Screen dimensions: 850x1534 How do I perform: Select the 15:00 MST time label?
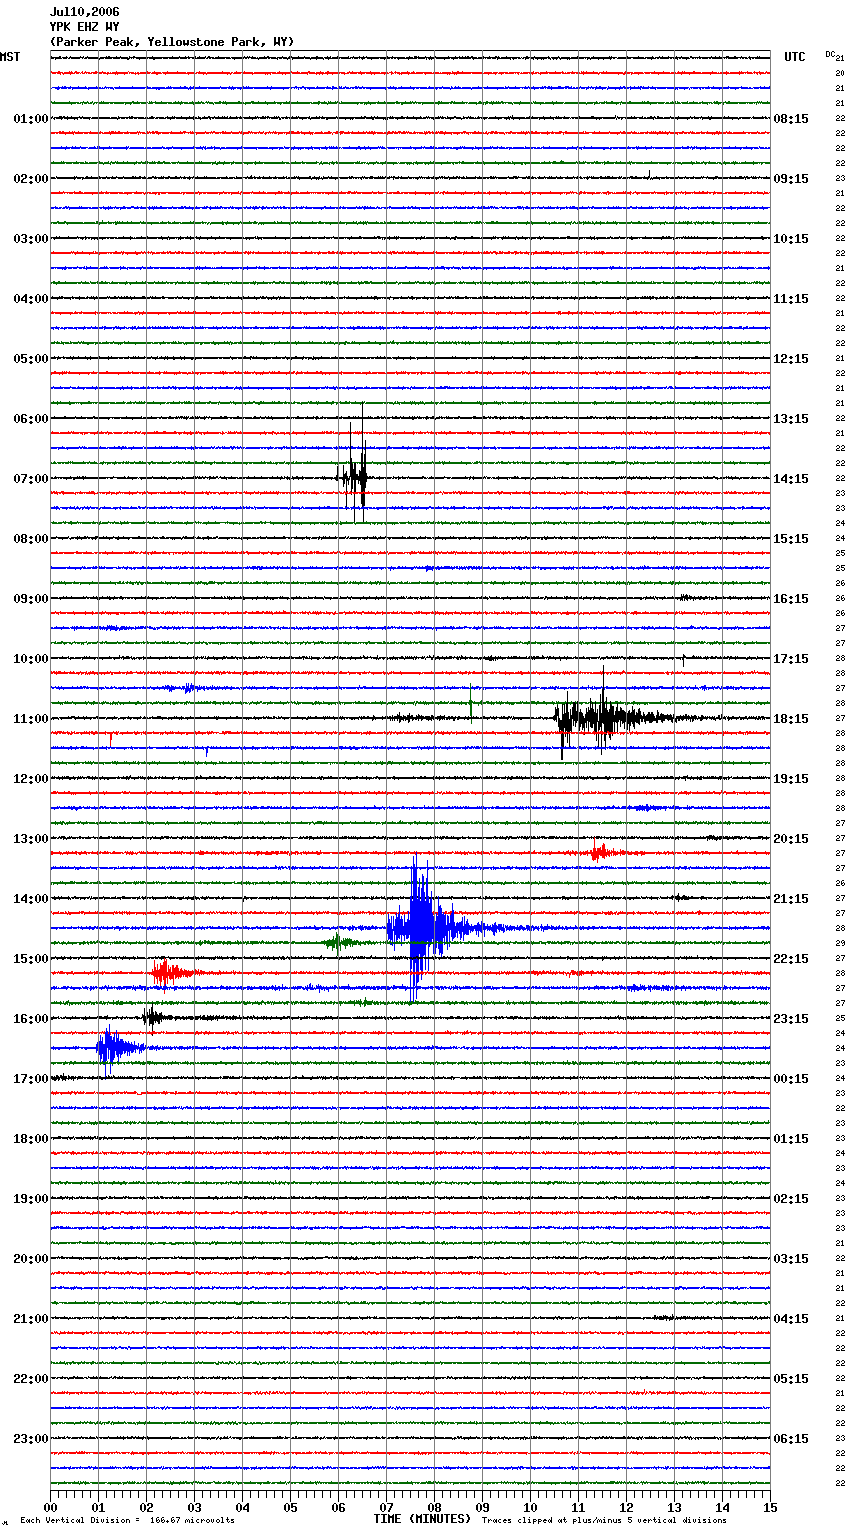(31, 959)
